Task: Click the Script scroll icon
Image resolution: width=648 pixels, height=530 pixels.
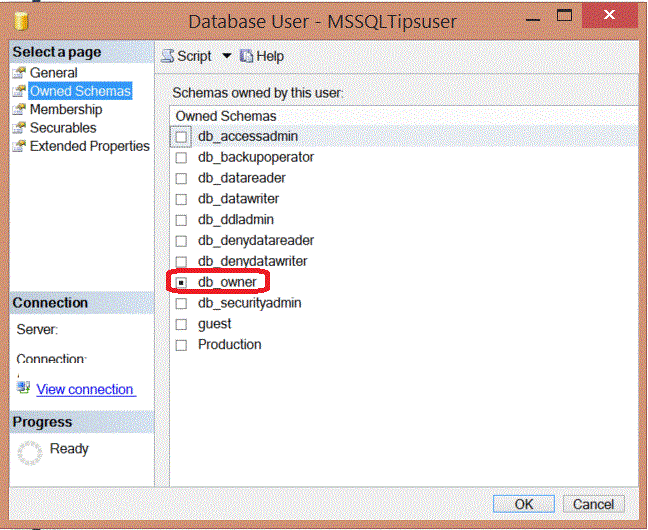Action: point(167,56)
